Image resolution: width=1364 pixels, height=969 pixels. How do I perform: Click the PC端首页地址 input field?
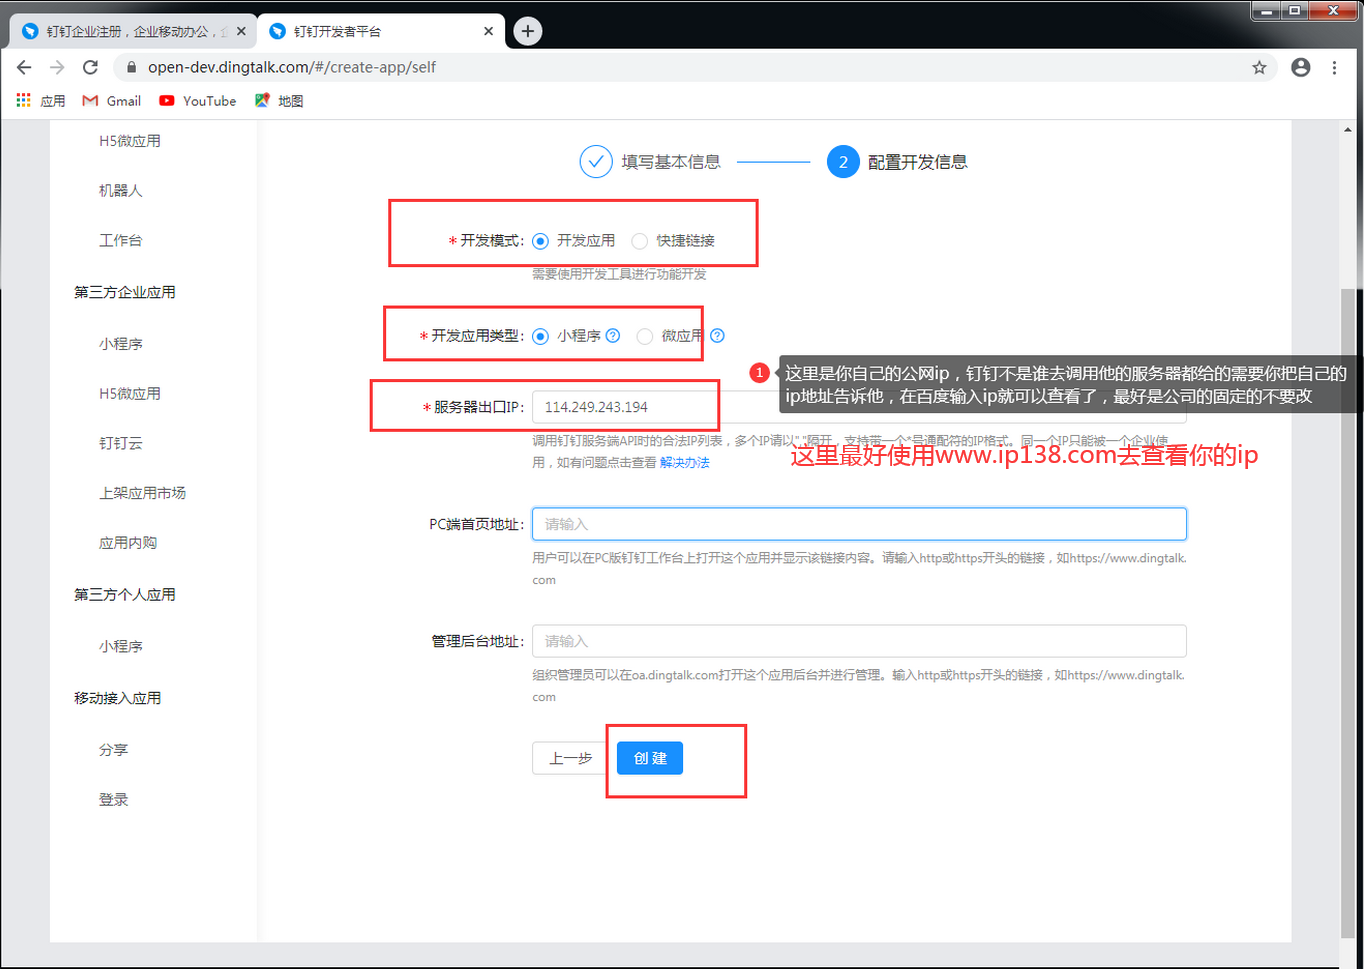point(859,524)
